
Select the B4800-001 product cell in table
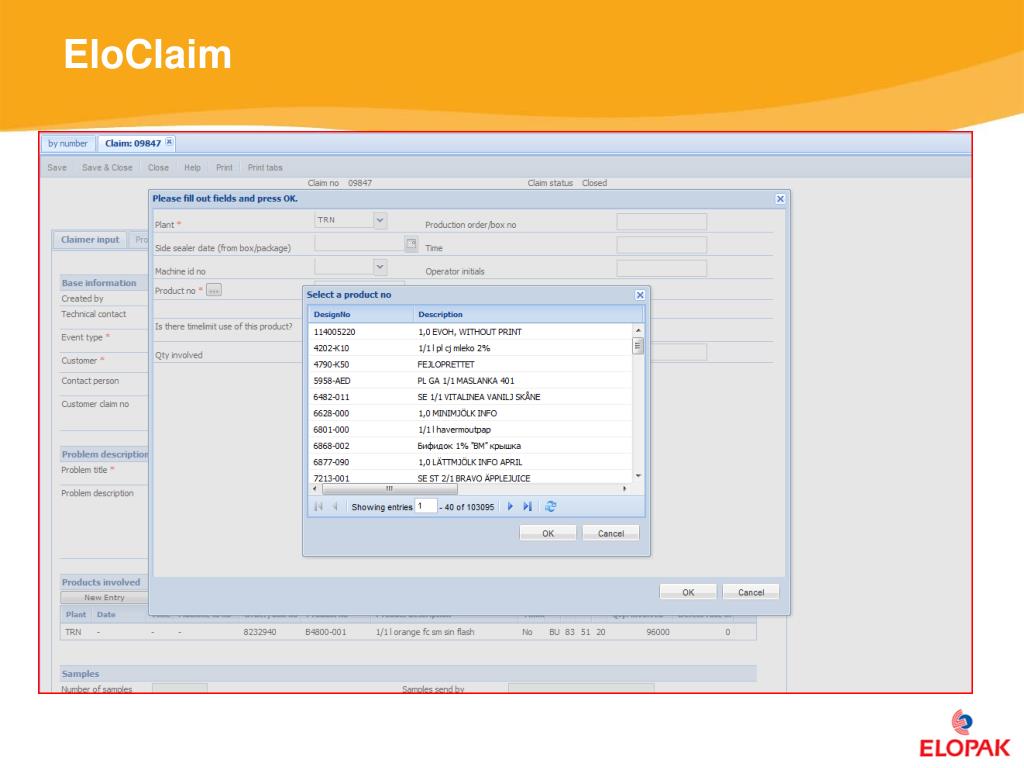[326, 632]
